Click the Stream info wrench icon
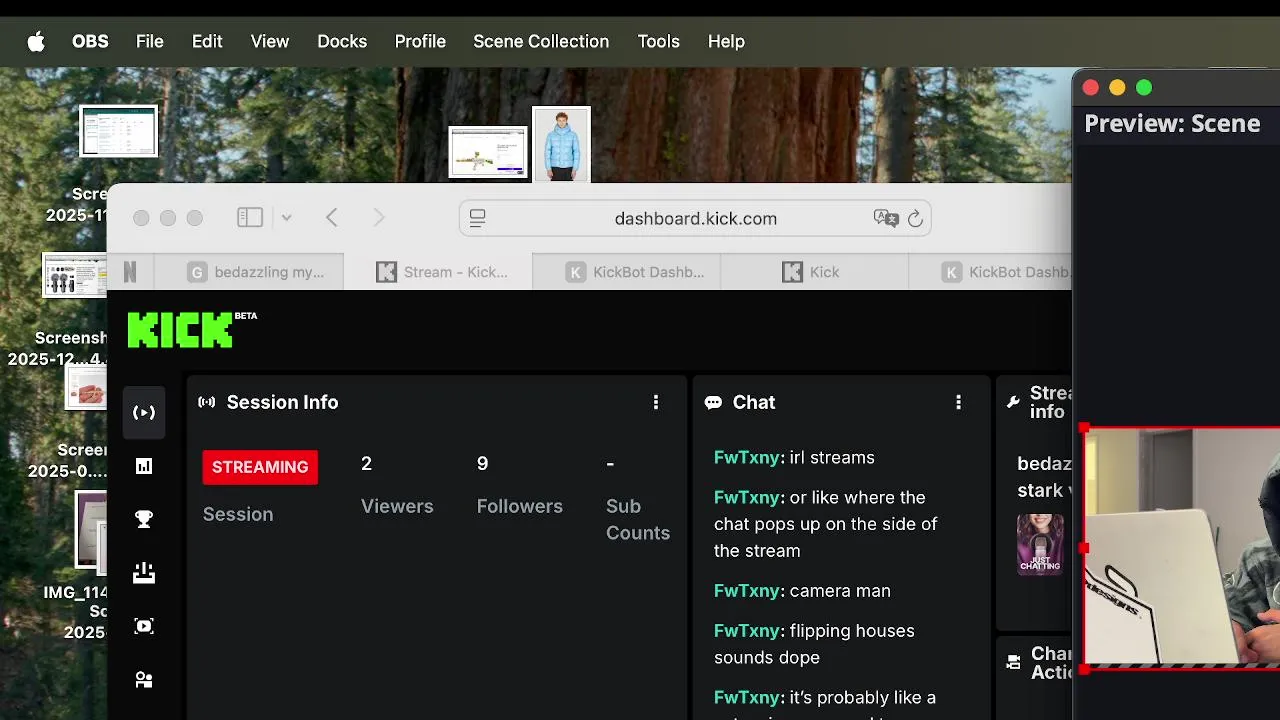This screenshot has height=720, width=1280. 1013,402
